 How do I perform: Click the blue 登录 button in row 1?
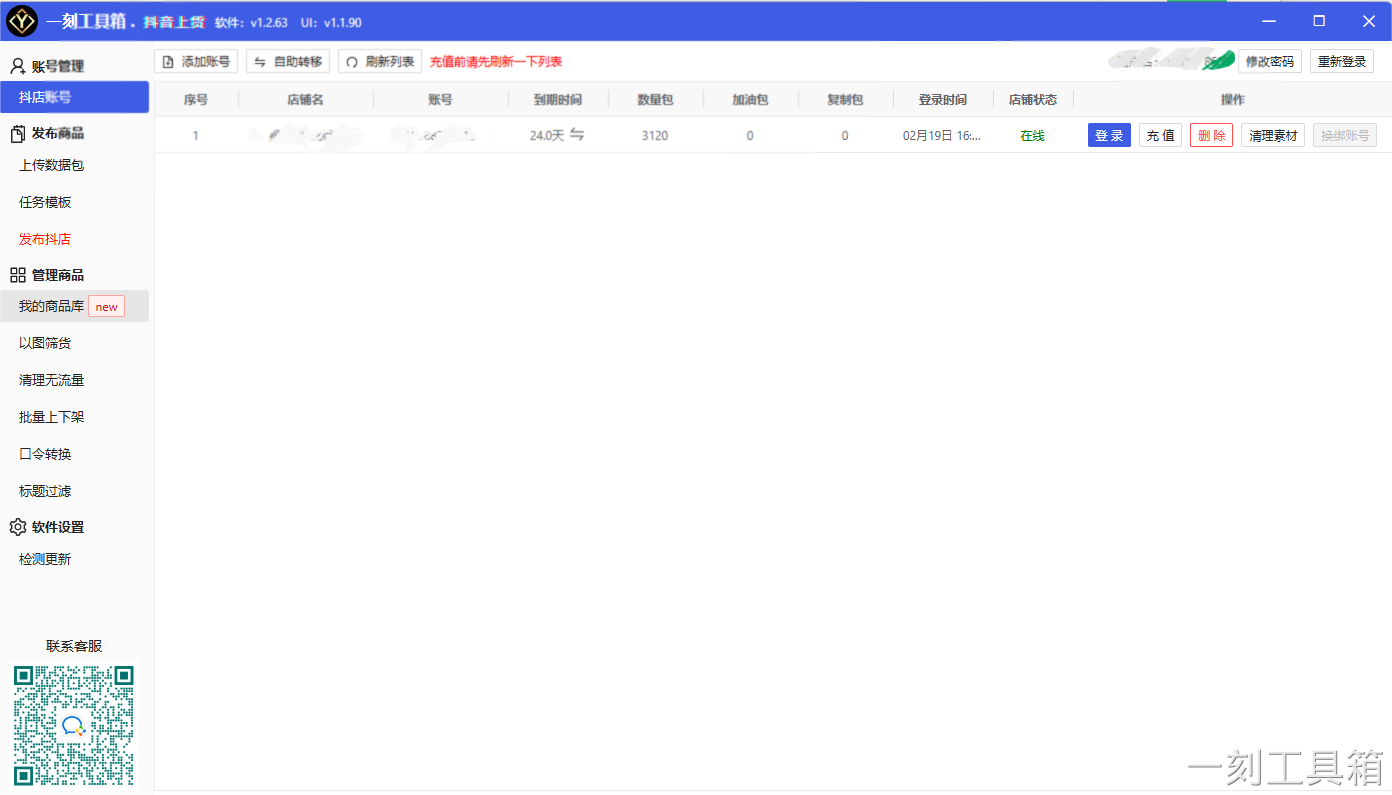tap(1109, 136)
